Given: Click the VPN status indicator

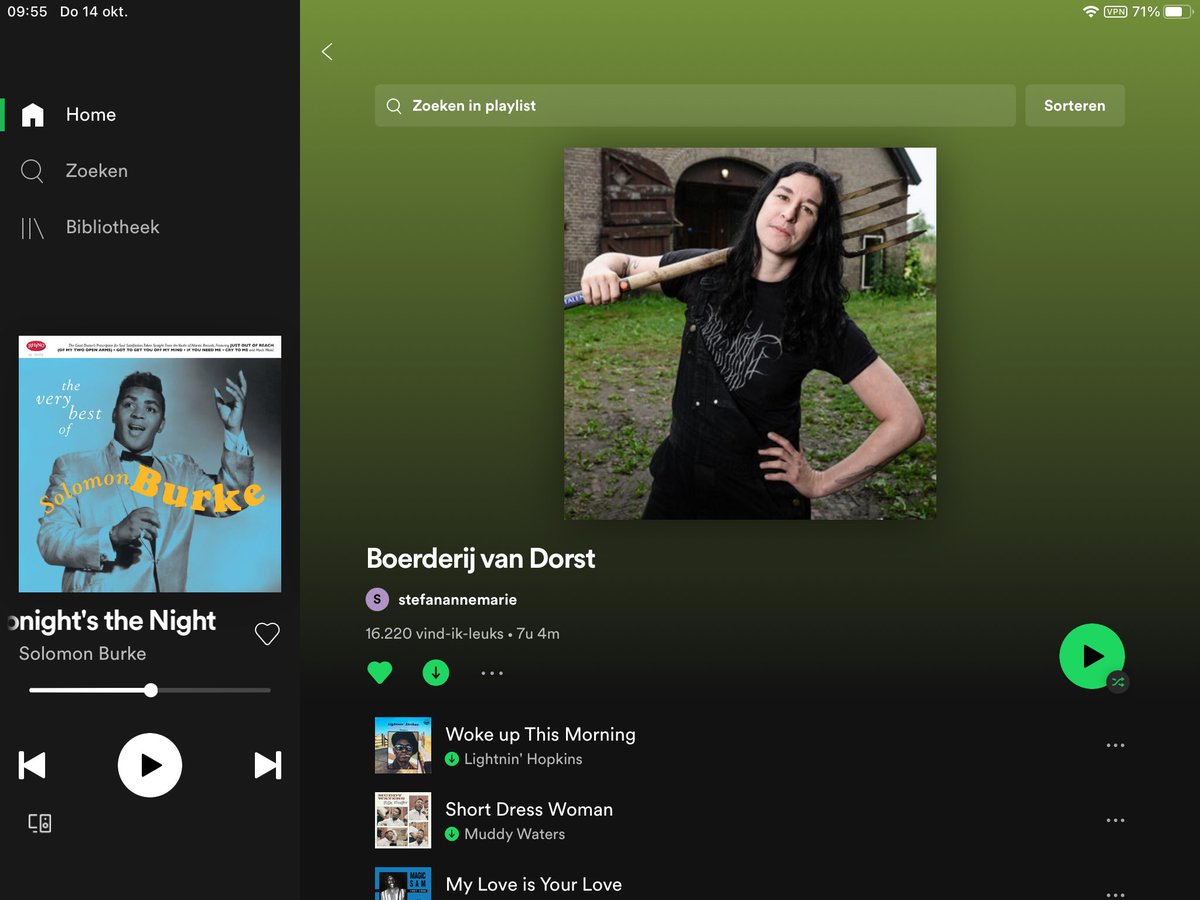Looking at the screenshot, I should pyautogui.click(x=1115, y=12).
